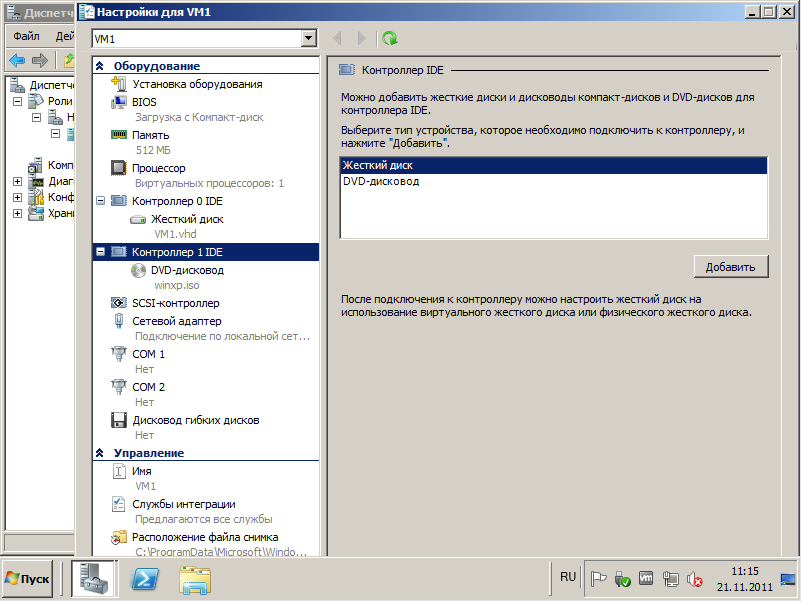The image size is (802, 602).
Task: Click the DVD drive disc icon
Action: 138,270
